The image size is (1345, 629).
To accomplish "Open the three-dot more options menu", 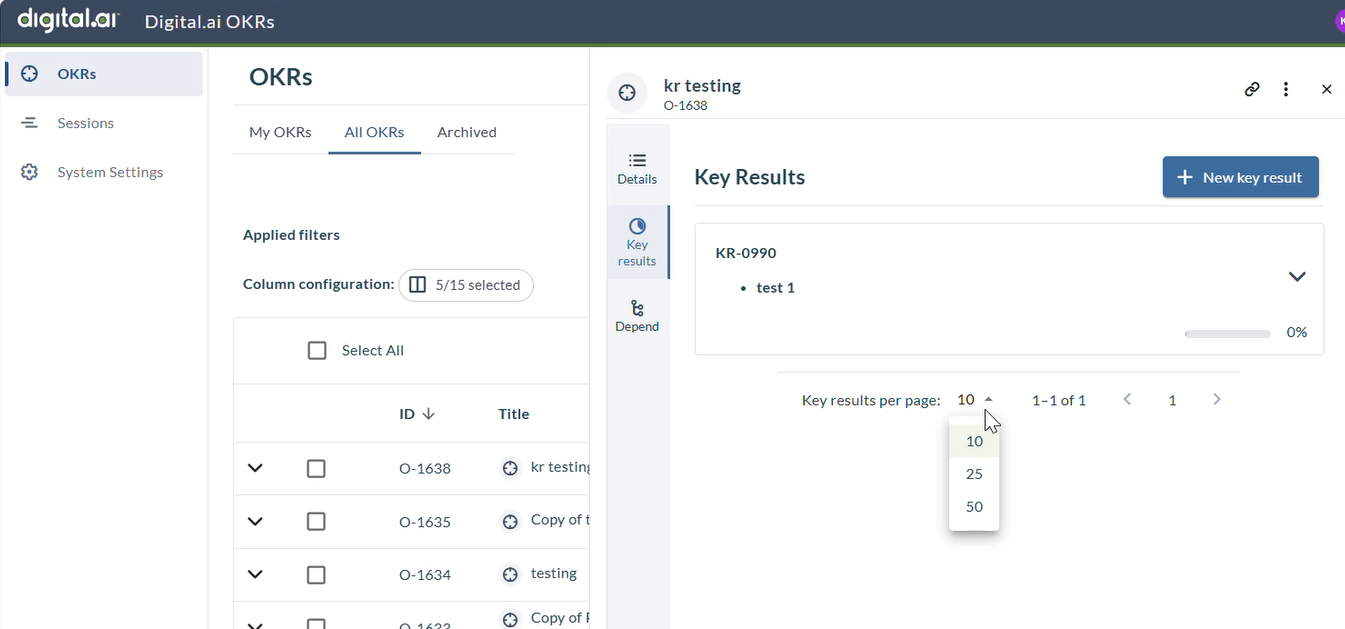I will click(x=1286, y=89).
